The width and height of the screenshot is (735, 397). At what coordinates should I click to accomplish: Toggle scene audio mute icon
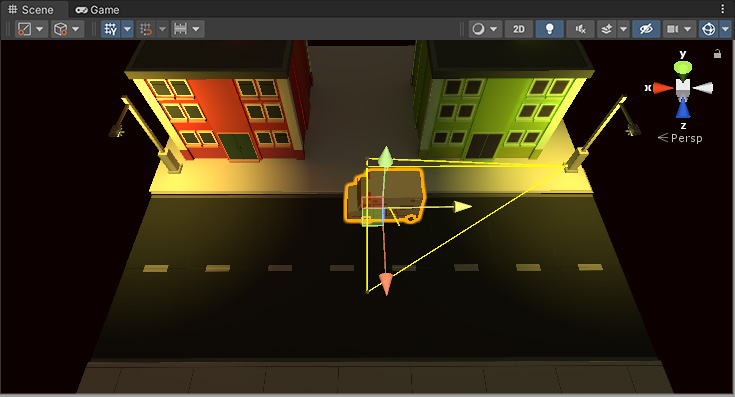click(x=580, y=29)
